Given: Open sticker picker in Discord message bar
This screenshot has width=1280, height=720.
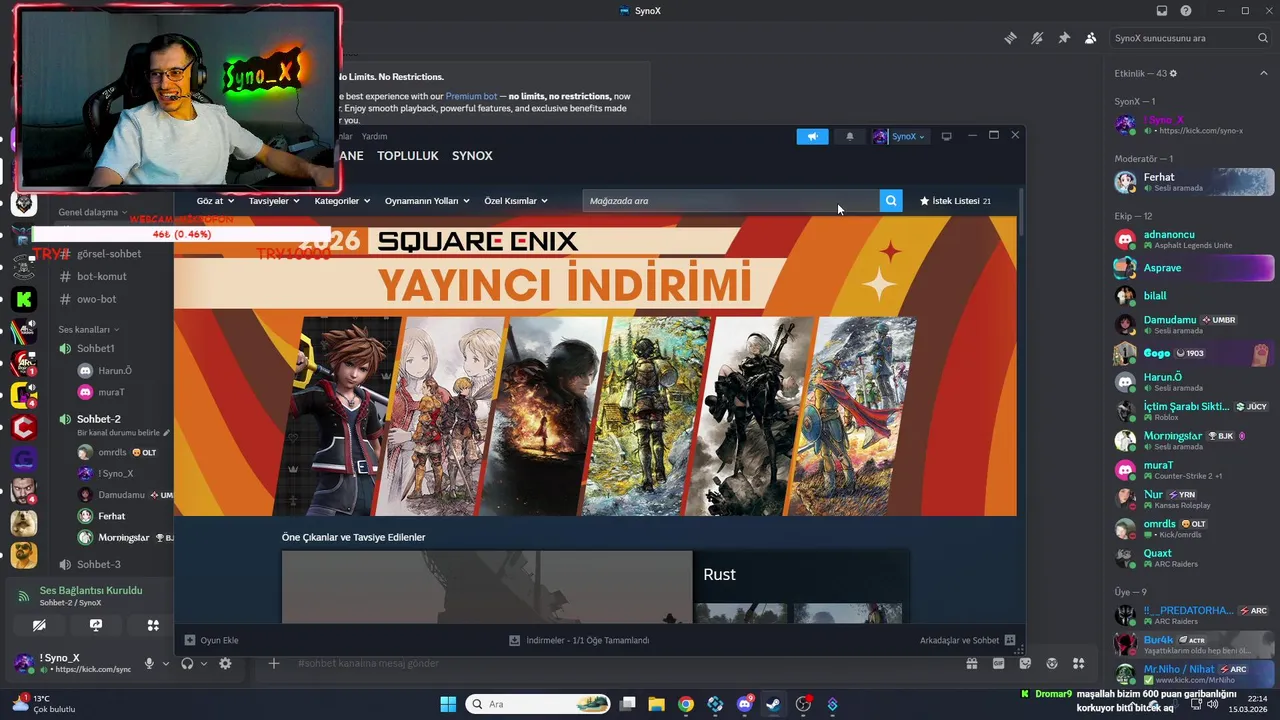Looking at the screenshot, I should coord(1025,663).
